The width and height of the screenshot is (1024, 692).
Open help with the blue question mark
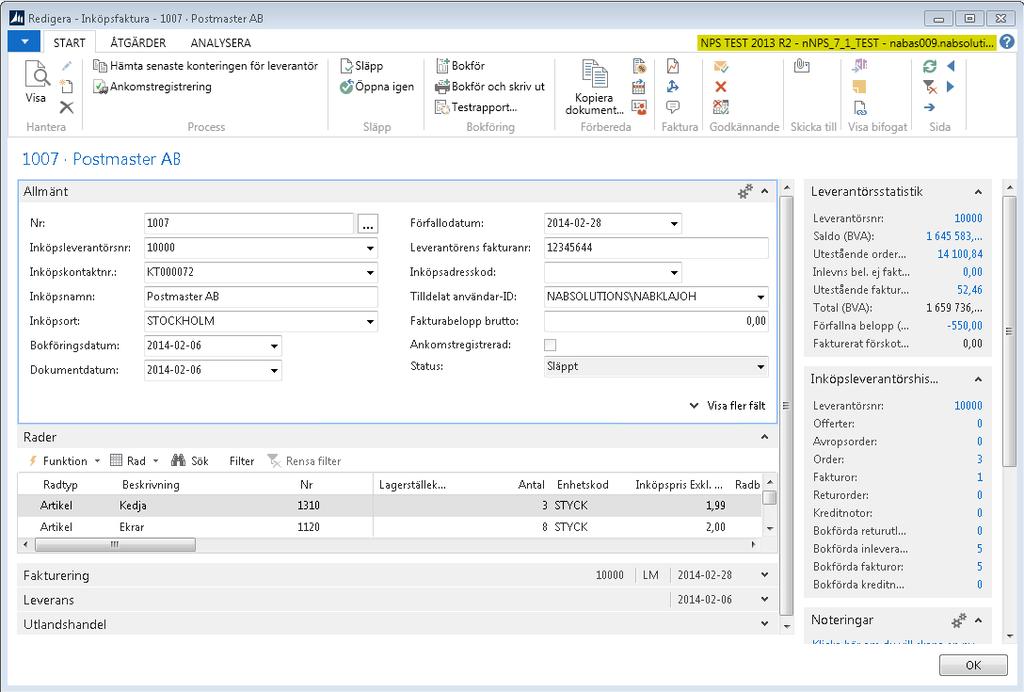[x=1008, y=42]
